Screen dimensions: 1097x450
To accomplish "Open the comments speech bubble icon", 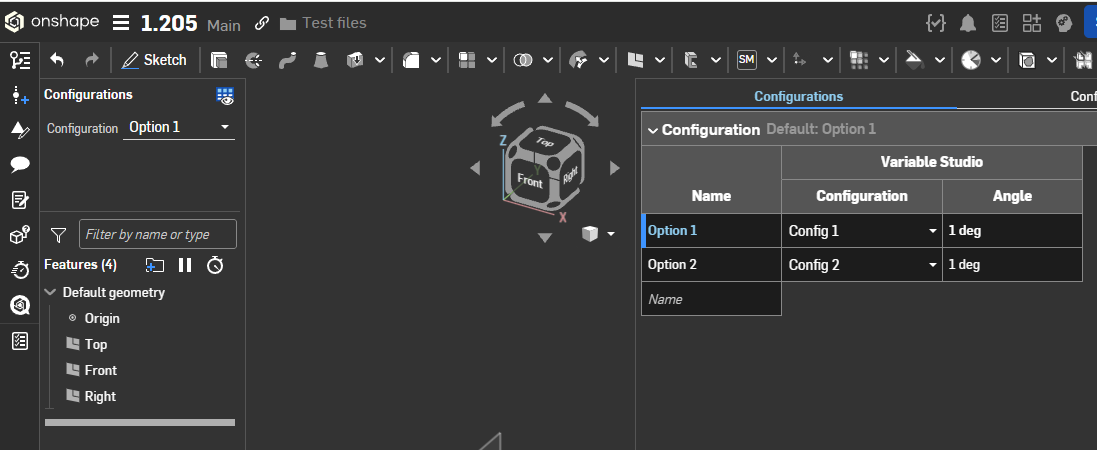I will click(20, 165).
